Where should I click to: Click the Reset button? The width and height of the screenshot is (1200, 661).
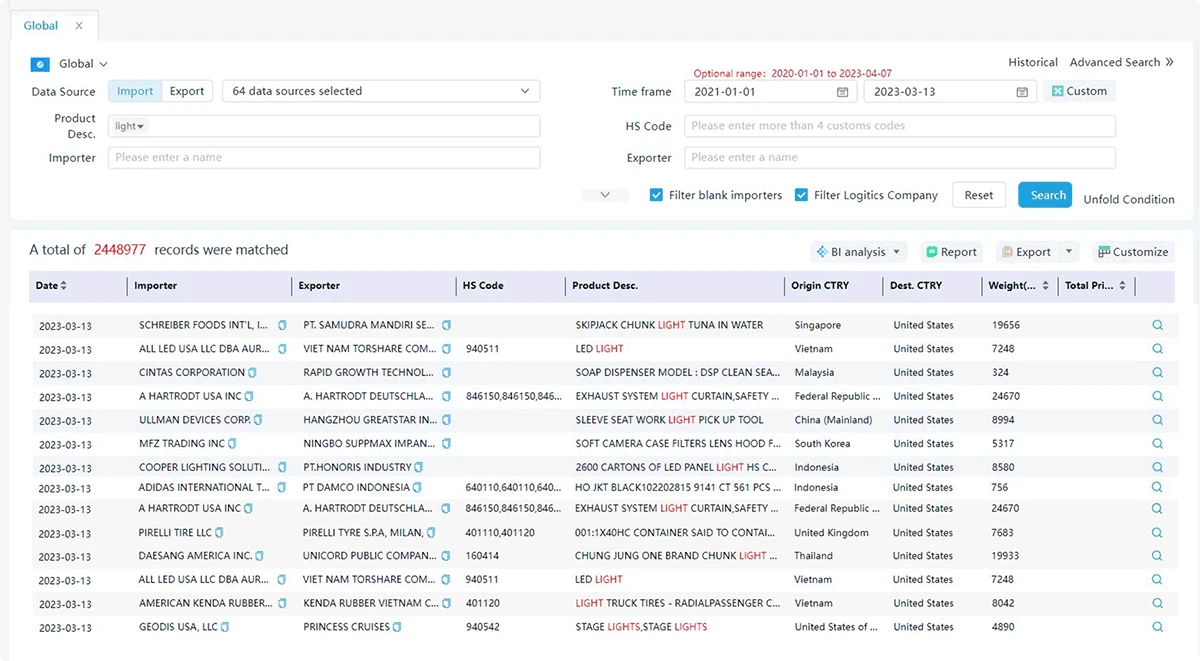pos(979,195)
